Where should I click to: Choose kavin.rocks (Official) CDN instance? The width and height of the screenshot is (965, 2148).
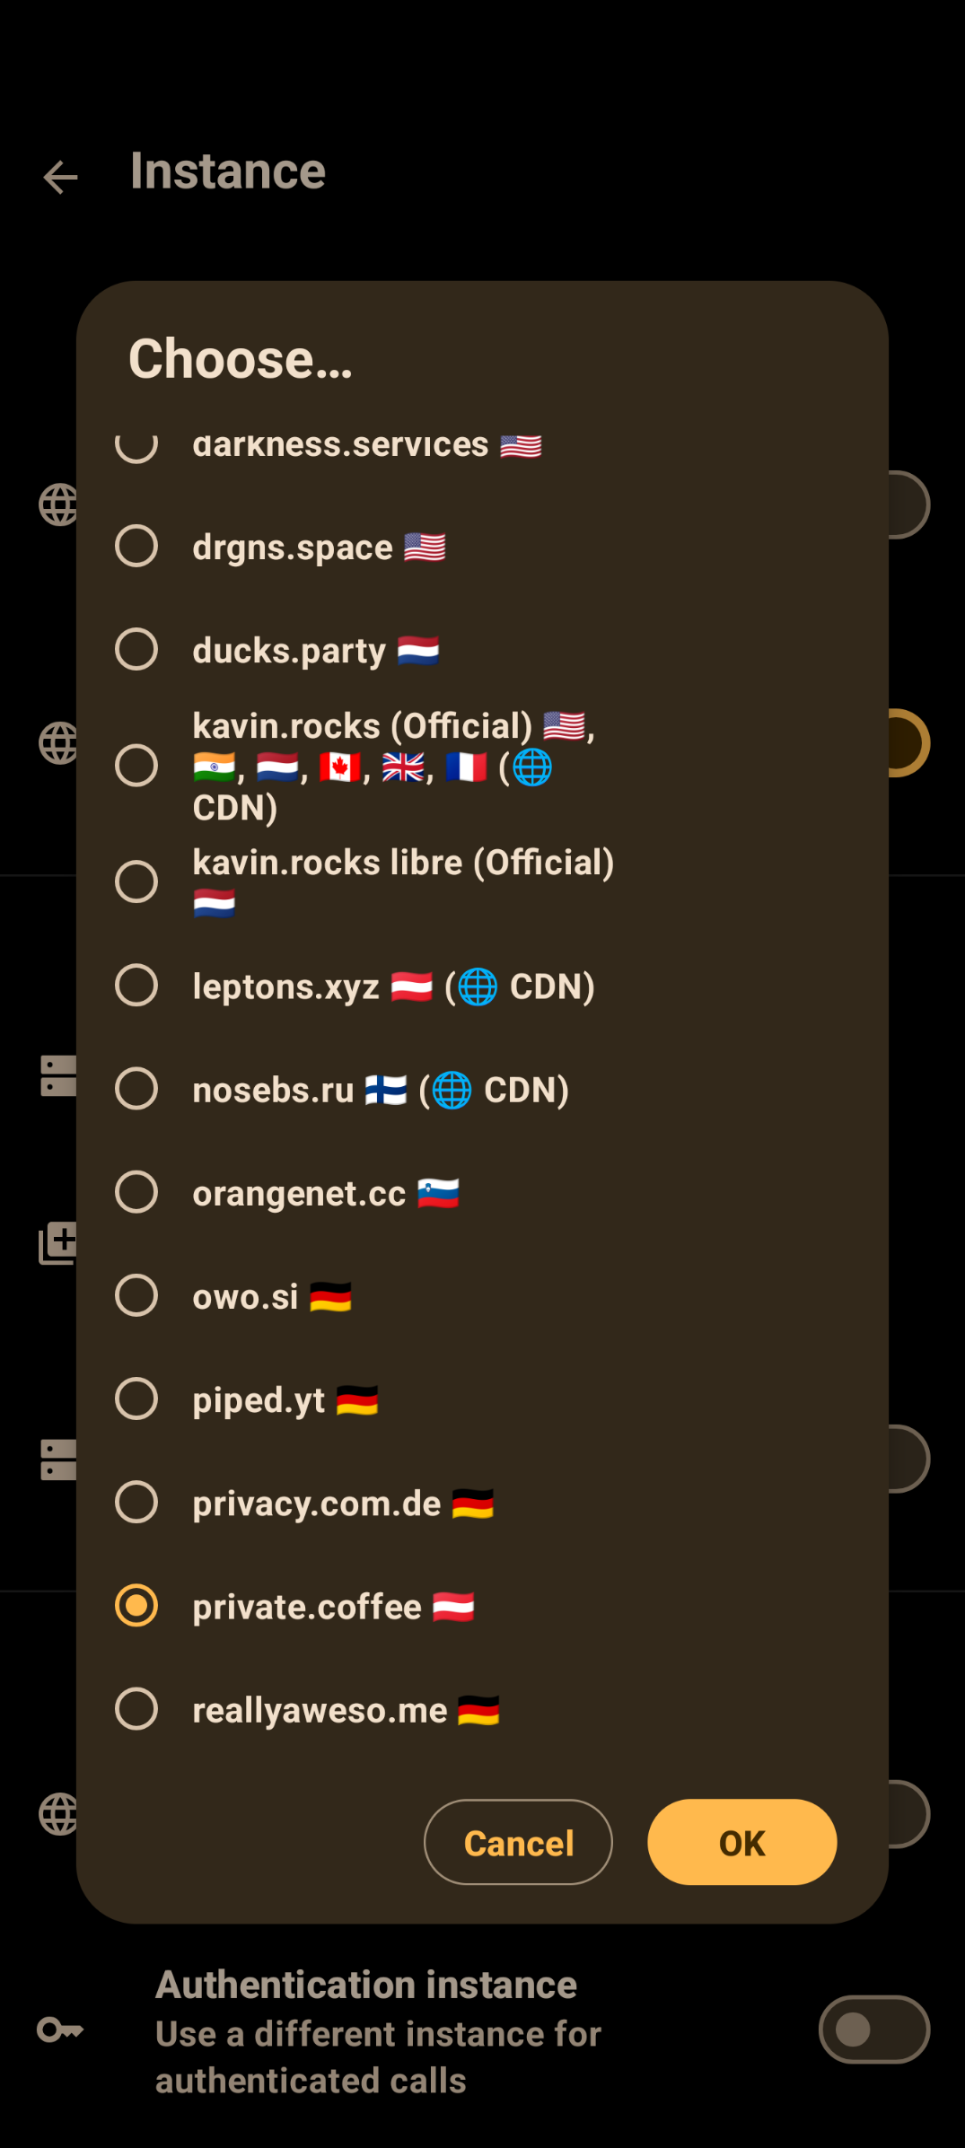tap(137, 766)
